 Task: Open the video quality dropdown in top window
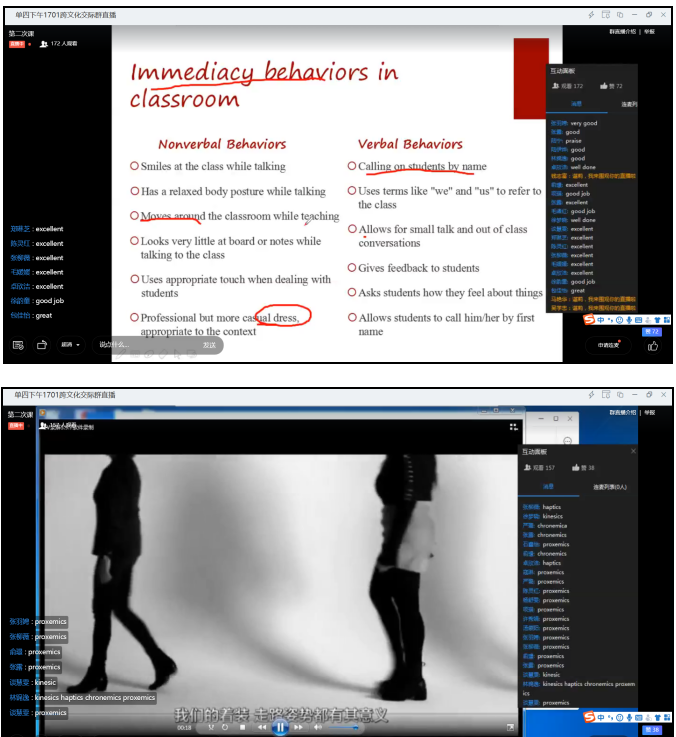click(x=71, y=345)
